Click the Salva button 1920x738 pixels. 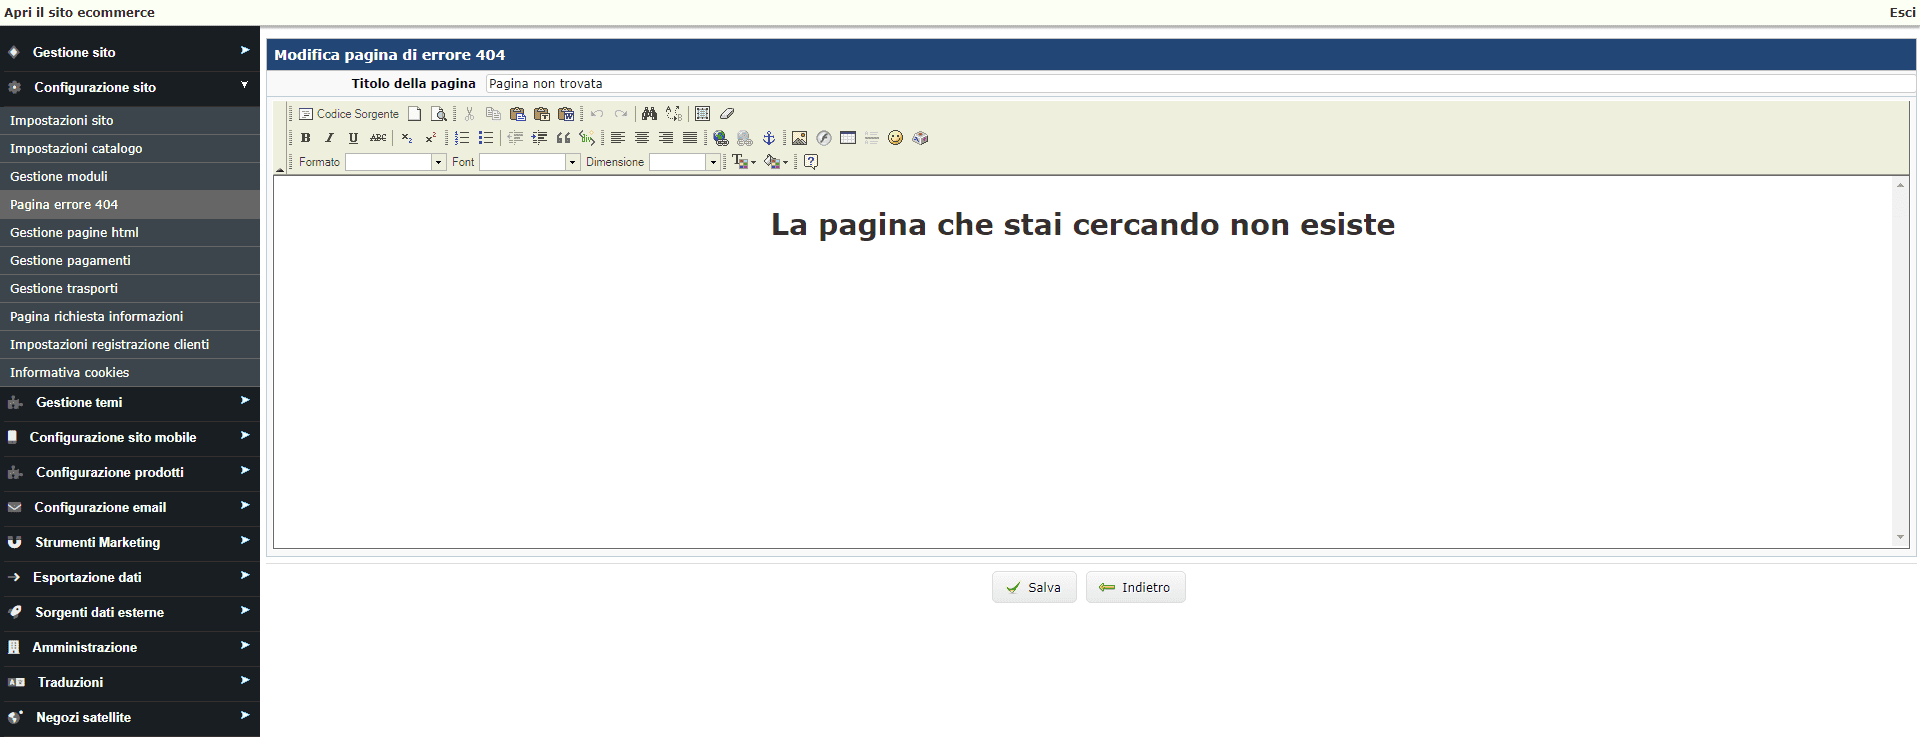1034,587
